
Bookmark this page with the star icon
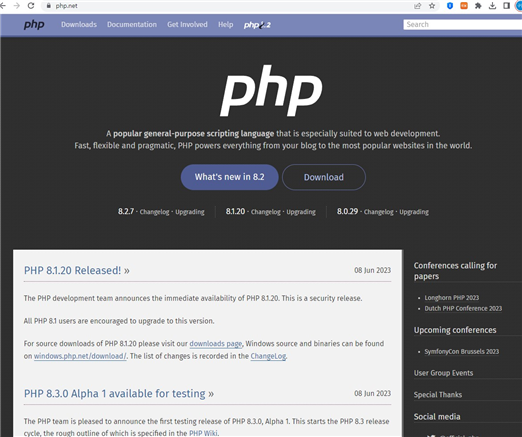tap(432, 6)
